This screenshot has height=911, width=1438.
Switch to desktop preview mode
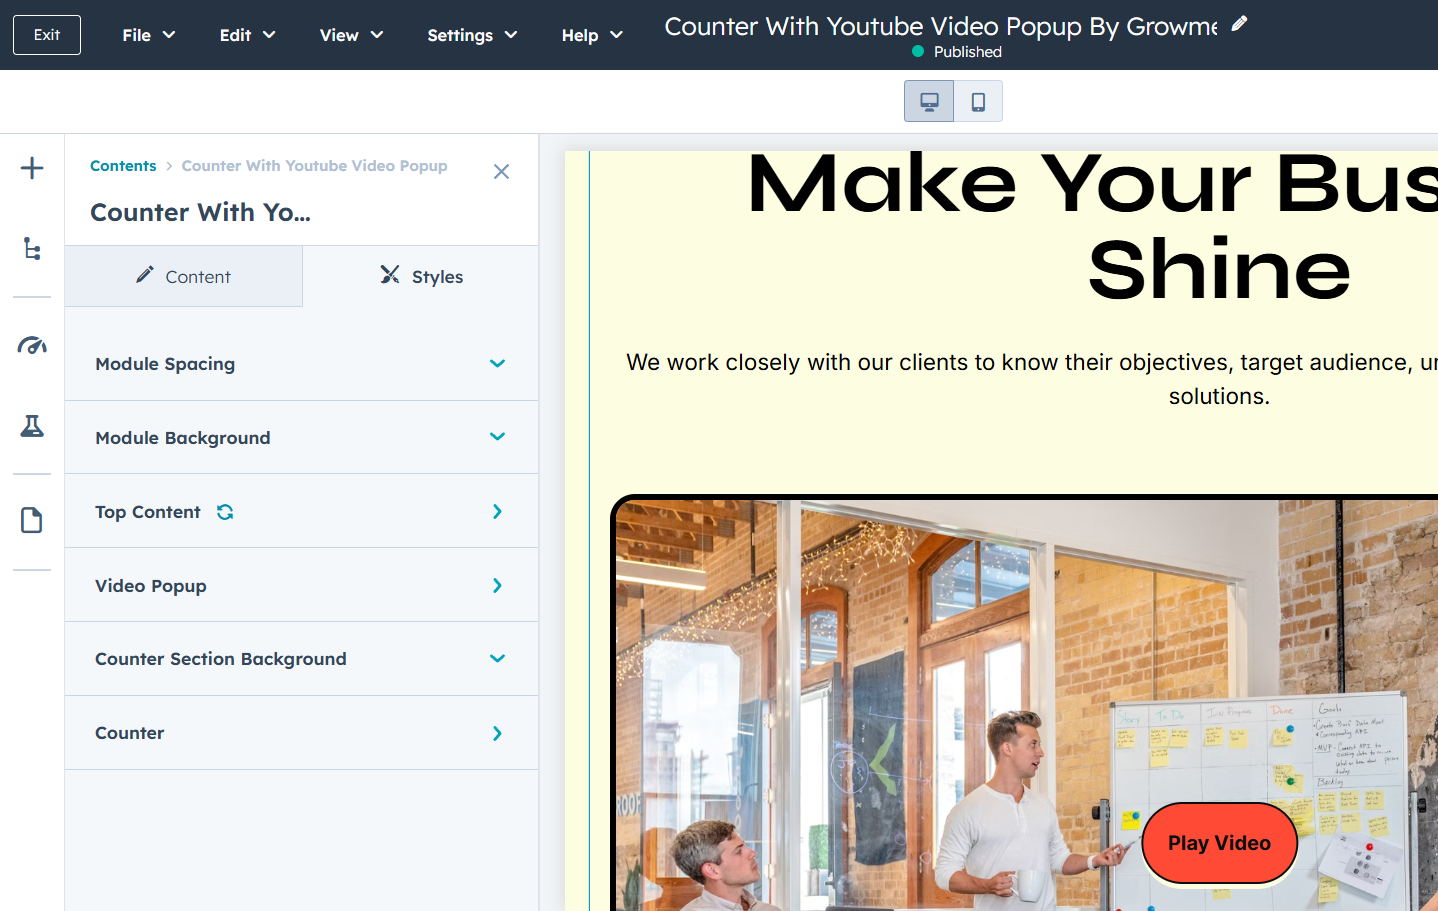point(929,101)
